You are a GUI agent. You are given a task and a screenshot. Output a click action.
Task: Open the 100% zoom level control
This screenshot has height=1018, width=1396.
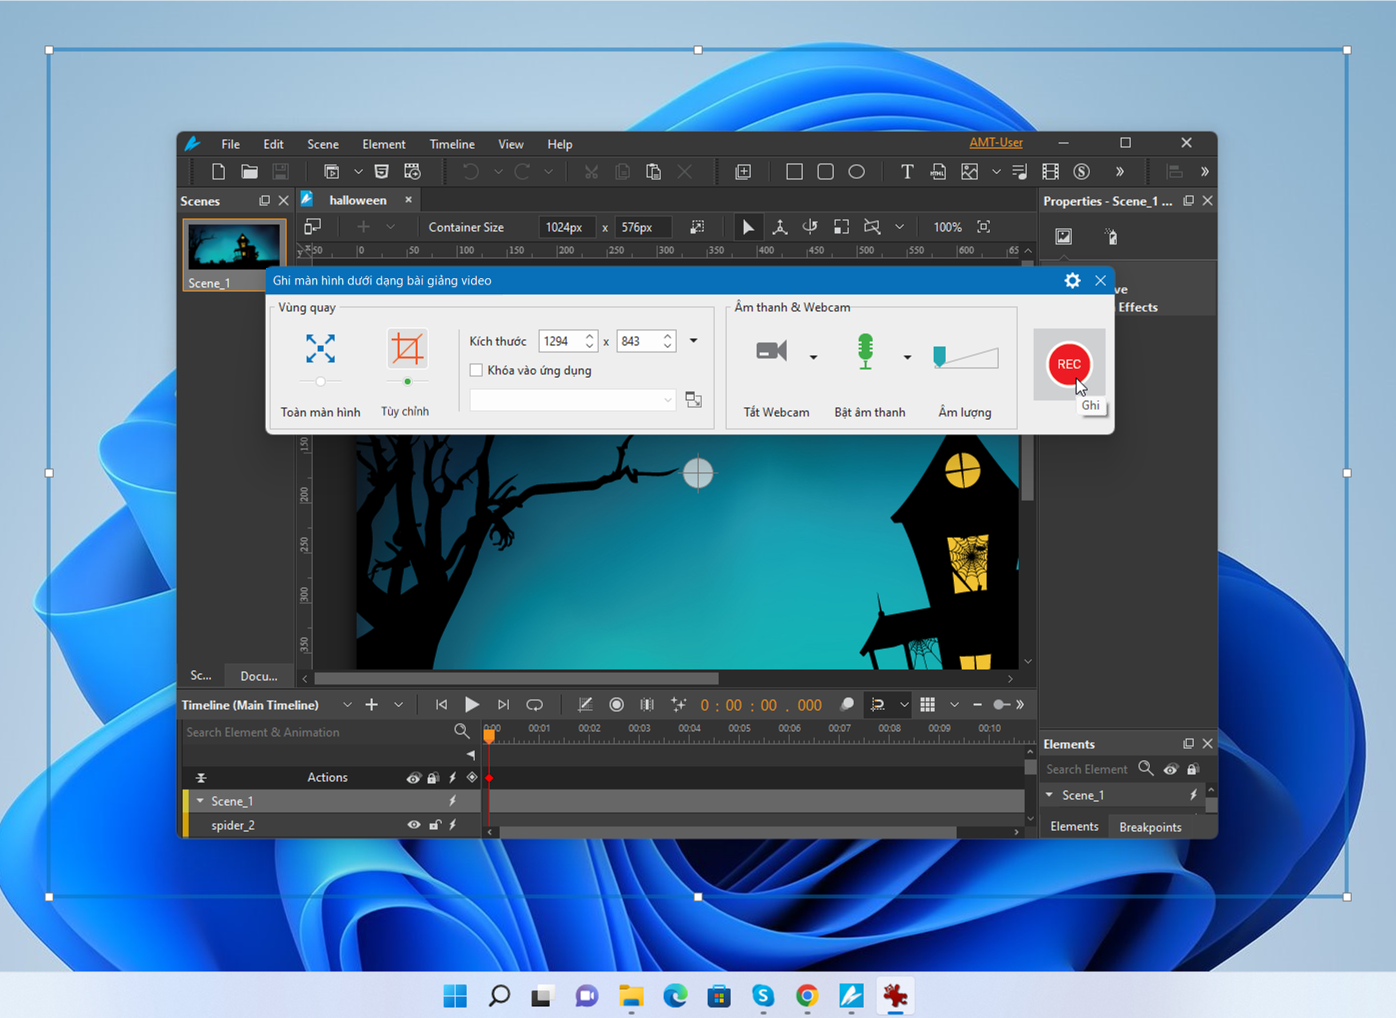click(947, 227)
